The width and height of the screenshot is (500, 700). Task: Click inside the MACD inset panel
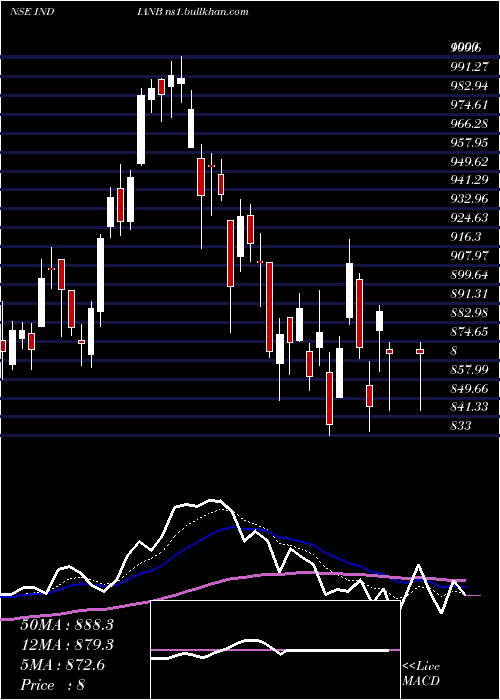point(275,650)
